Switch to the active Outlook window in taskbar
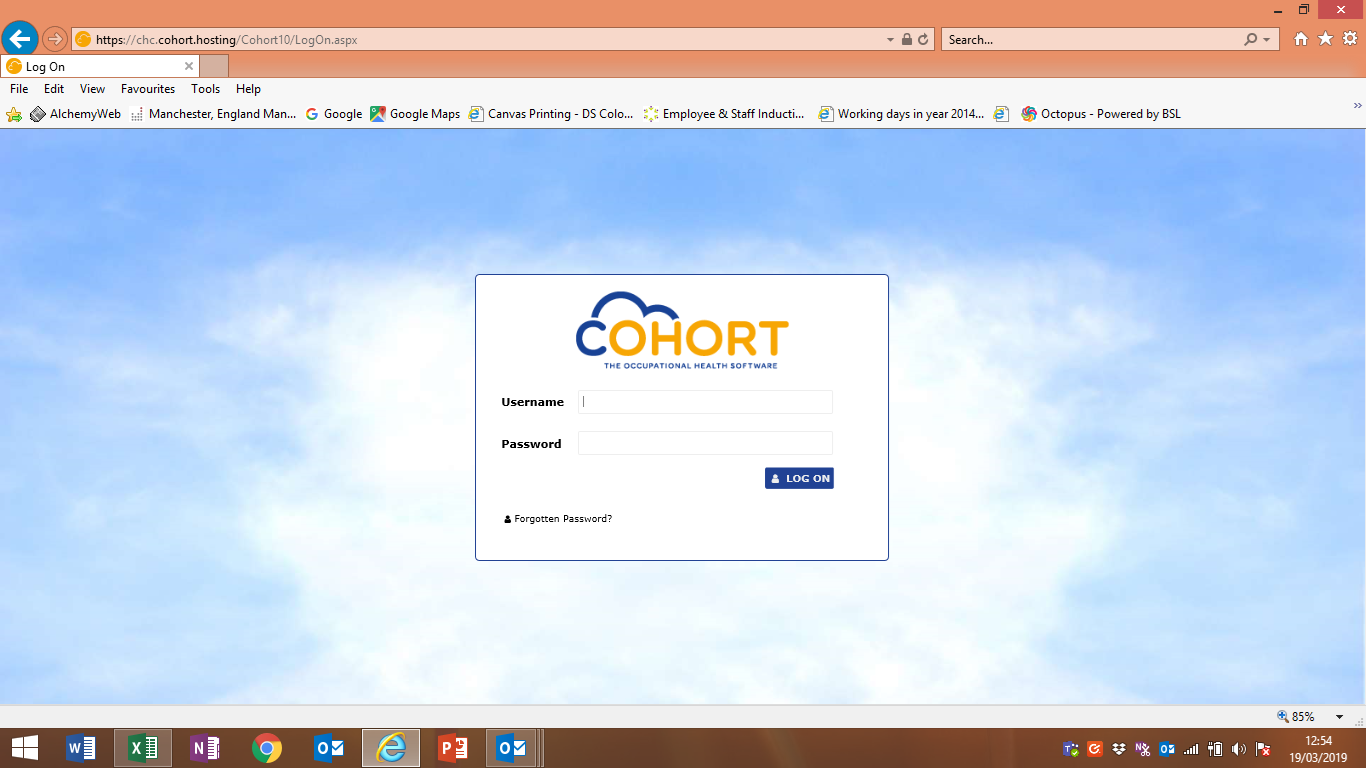The height and width of the screenshot is (768, 1366). 514,748
